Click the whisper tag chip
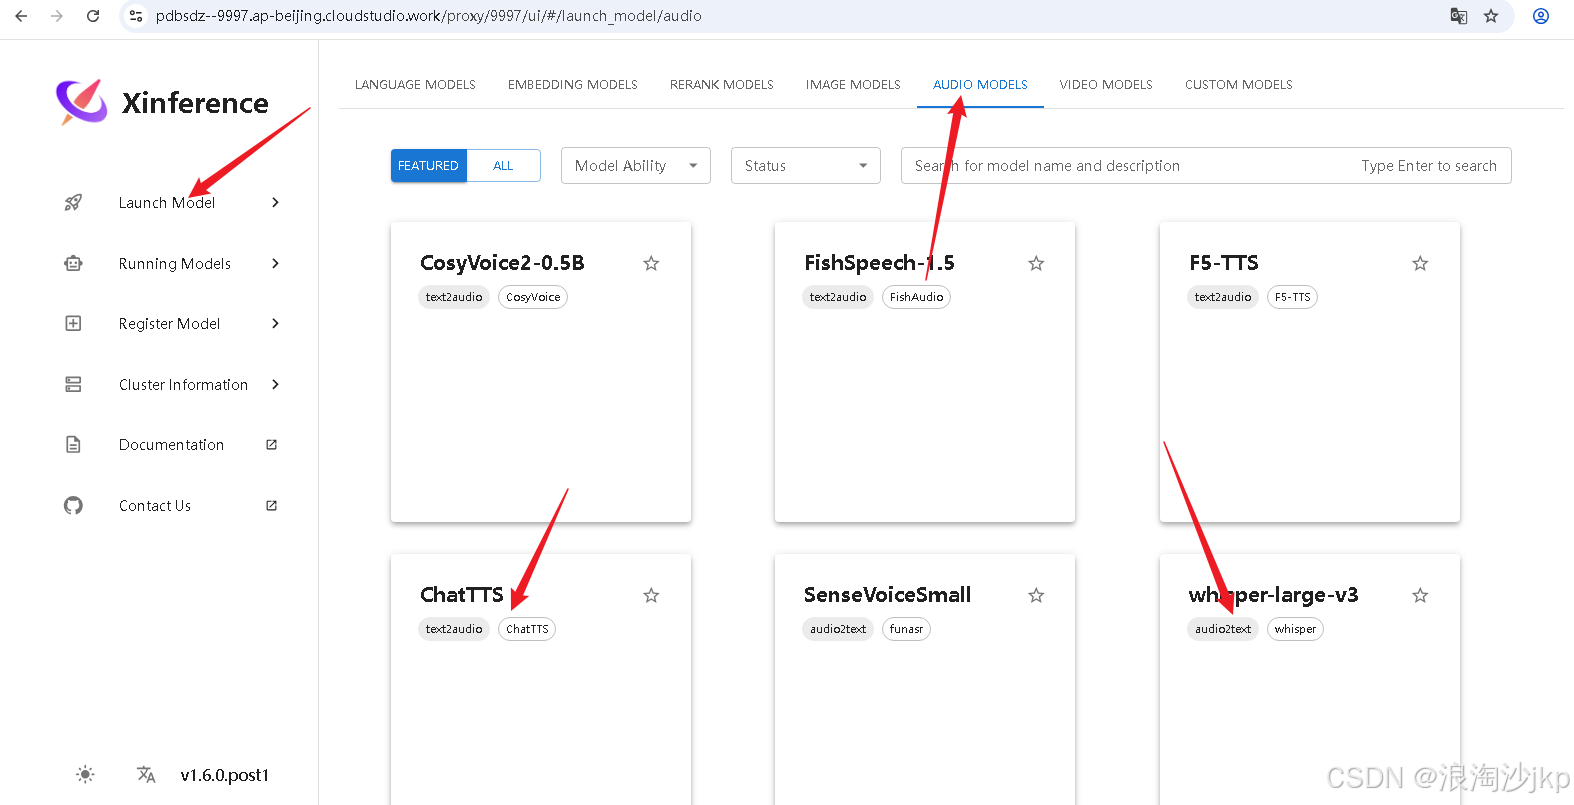Screen dimensions: 1574x805 (1295, 629)
